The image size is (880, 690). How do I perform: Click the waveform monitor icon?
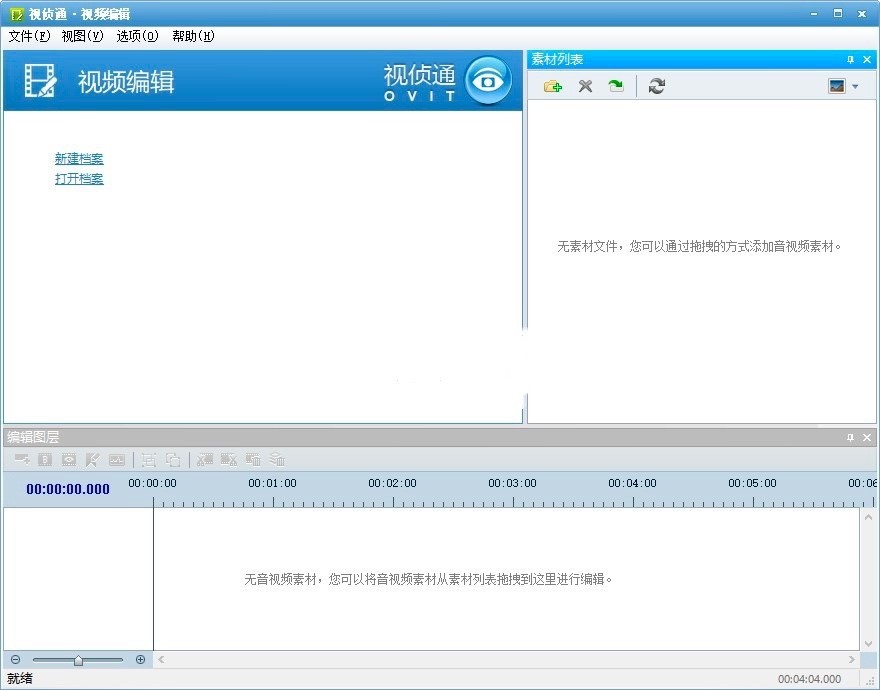(x=117, y=460)
